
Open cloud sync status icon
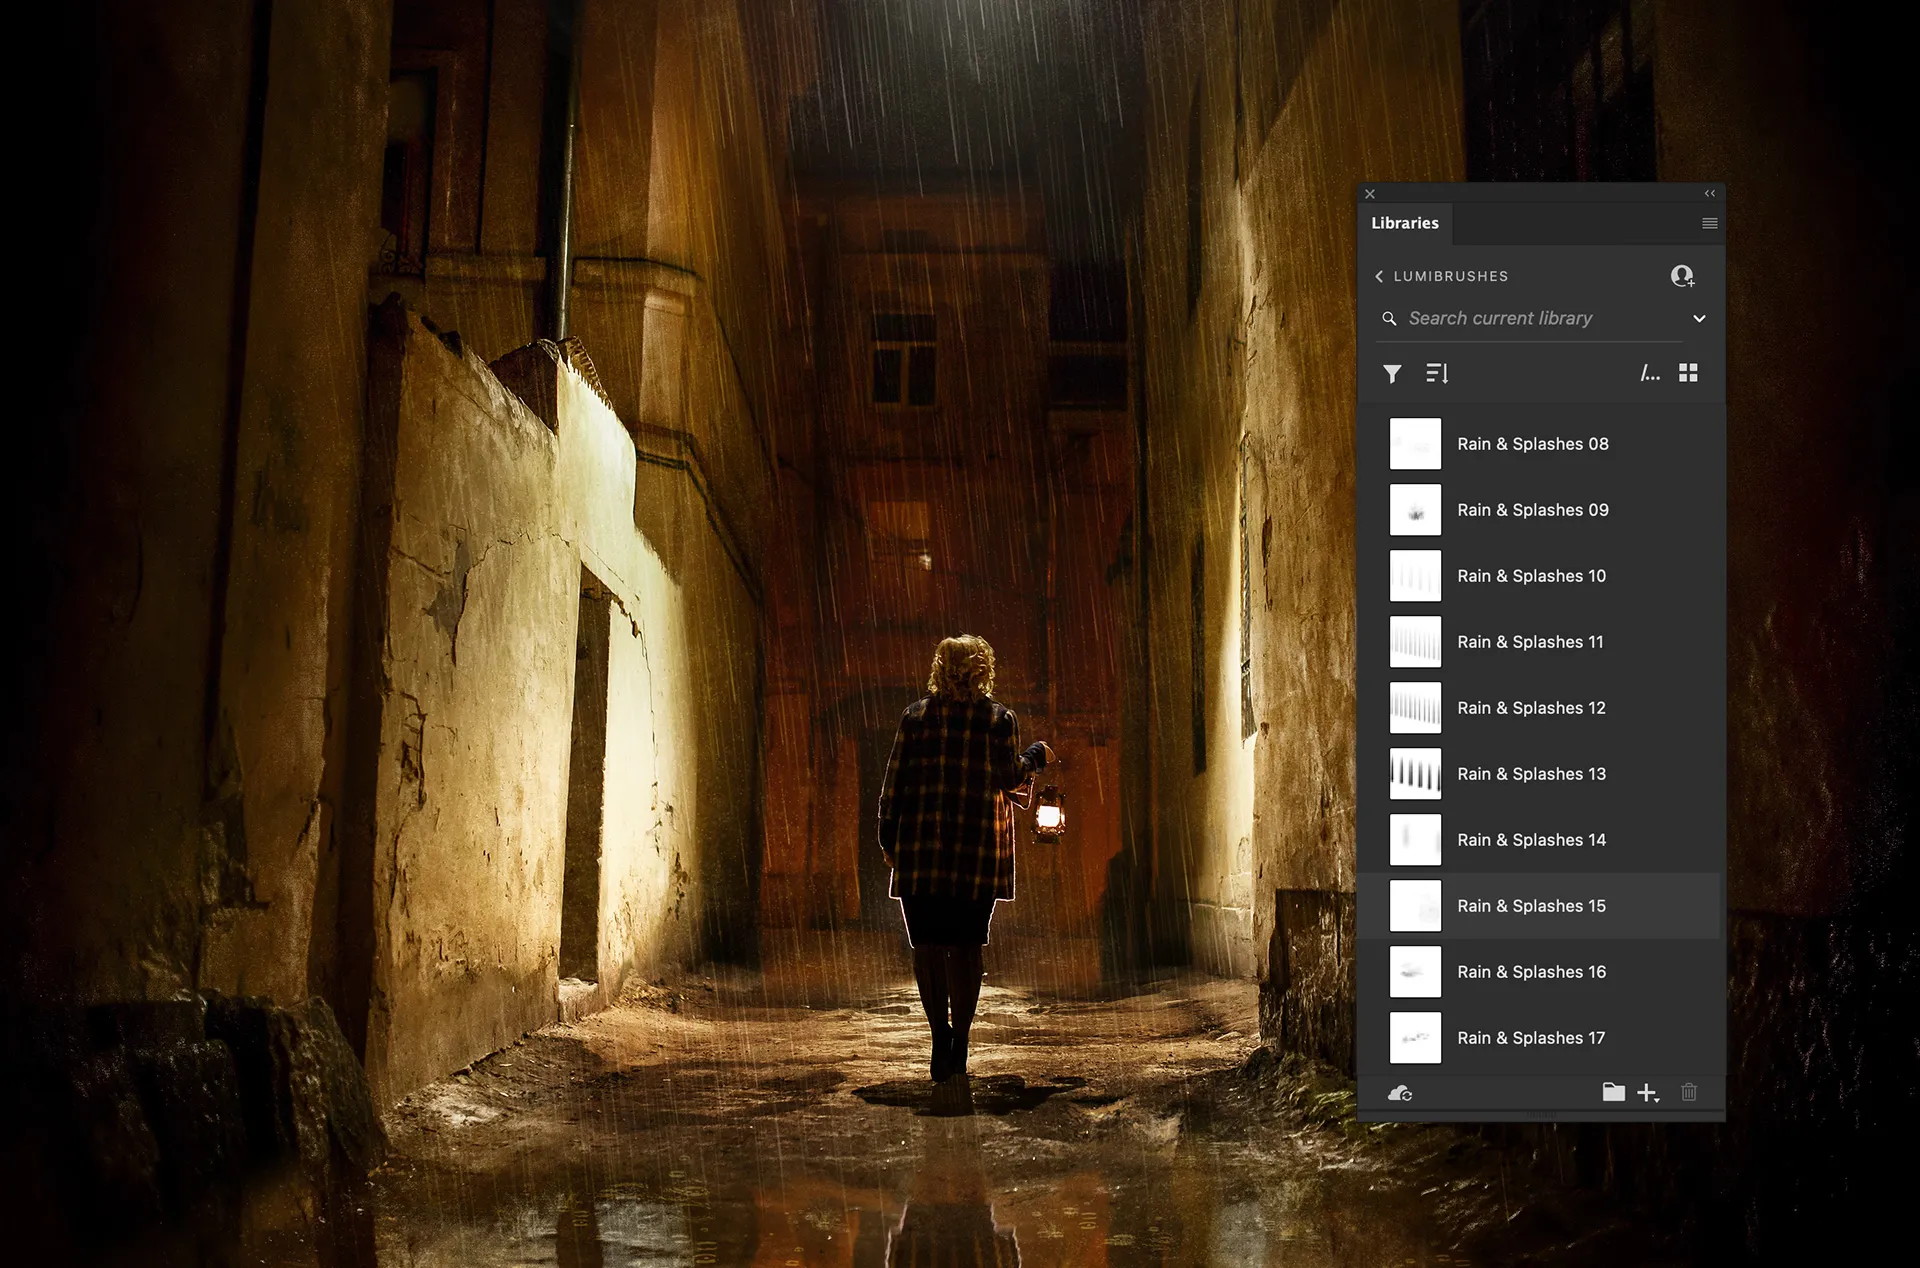[x=1400, y=1093]
